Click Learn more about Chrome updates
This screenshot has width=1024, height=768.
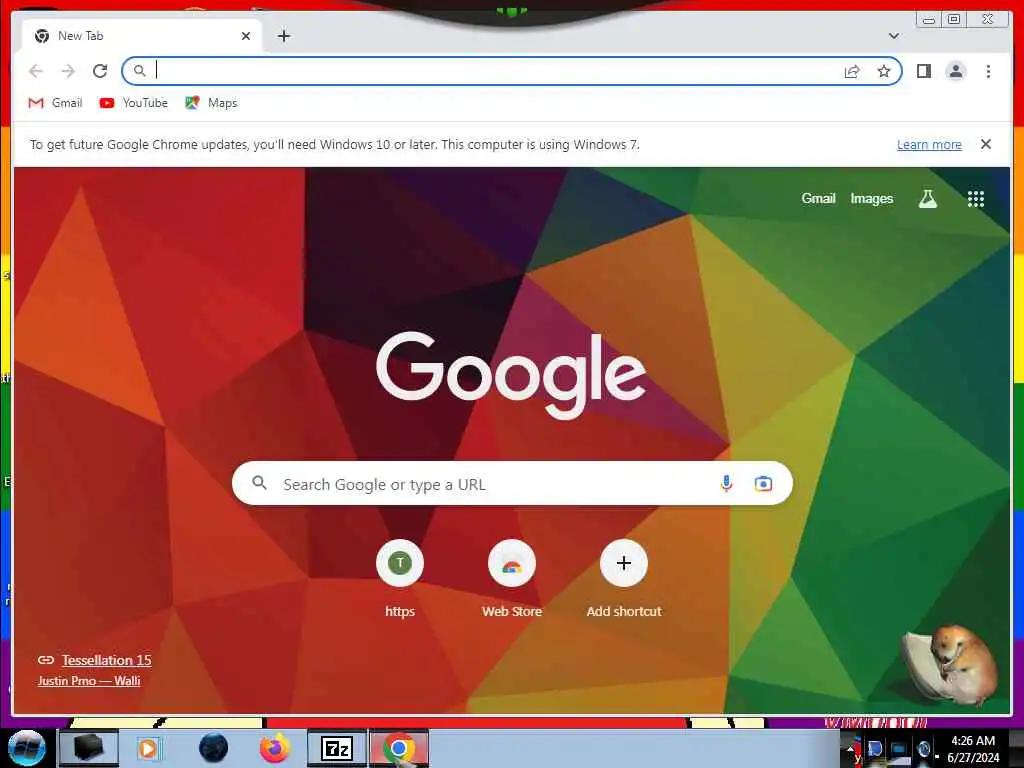click(929, 144)
